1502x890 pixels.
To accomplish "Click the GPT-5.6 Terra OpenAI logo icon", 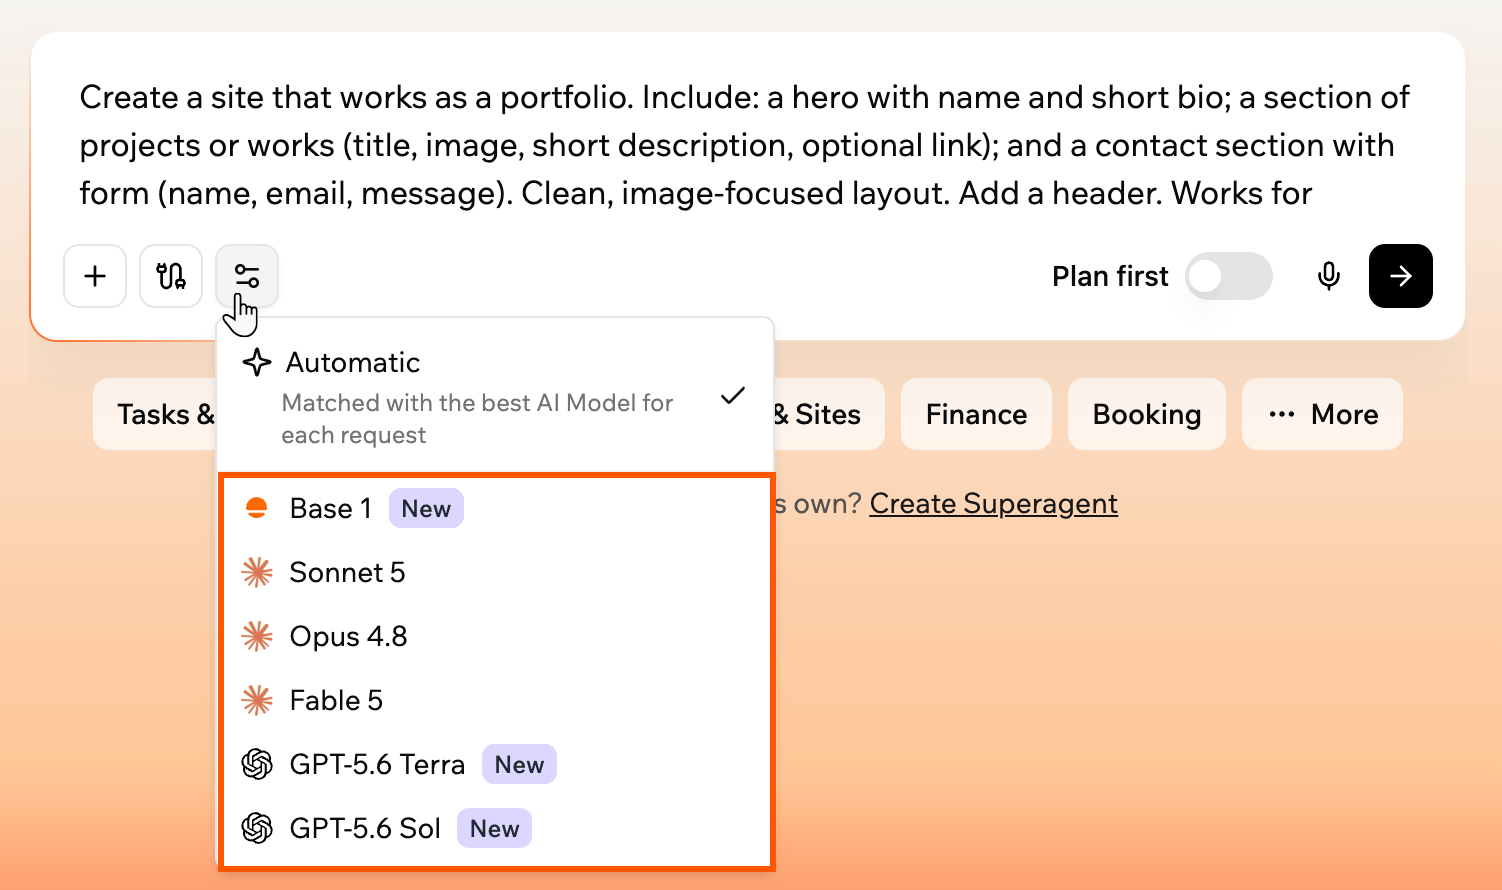I will coord(257,764).
